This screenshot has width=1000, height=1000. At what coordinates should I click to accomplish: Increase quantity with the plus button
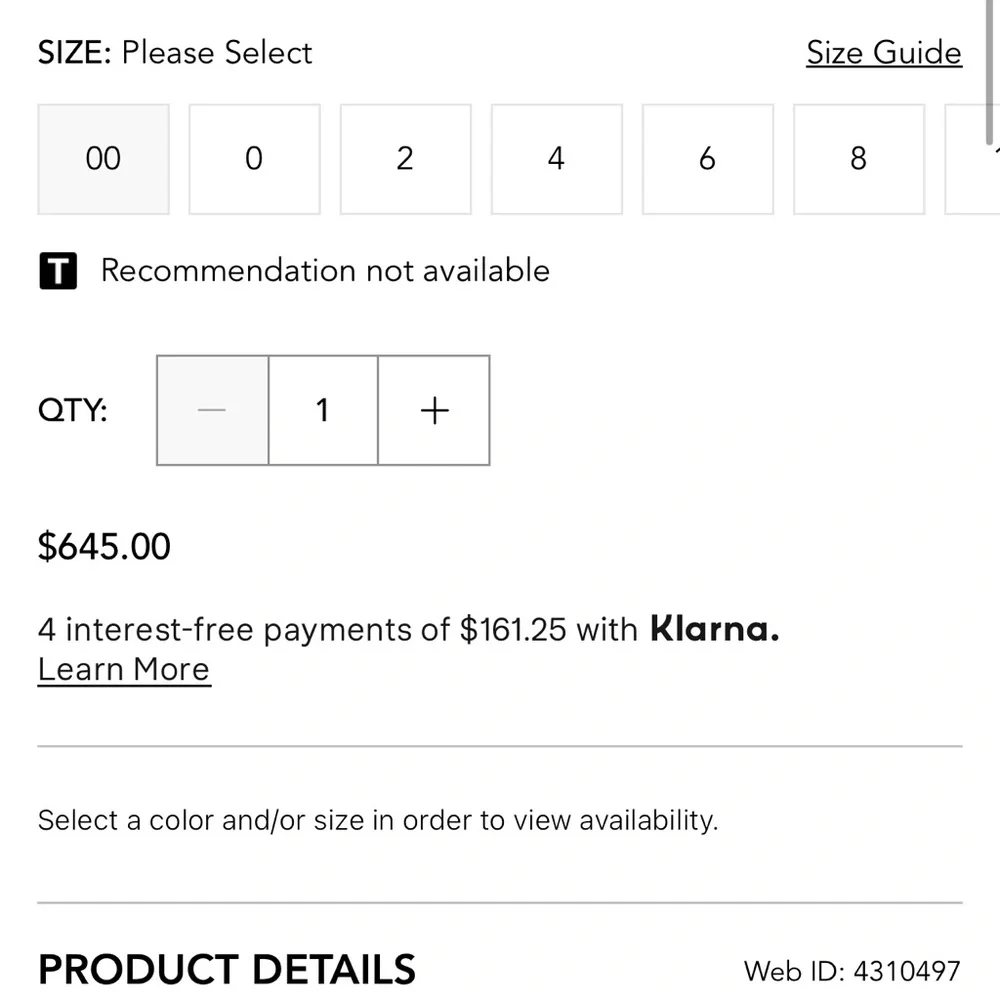[x=434, y=410]
